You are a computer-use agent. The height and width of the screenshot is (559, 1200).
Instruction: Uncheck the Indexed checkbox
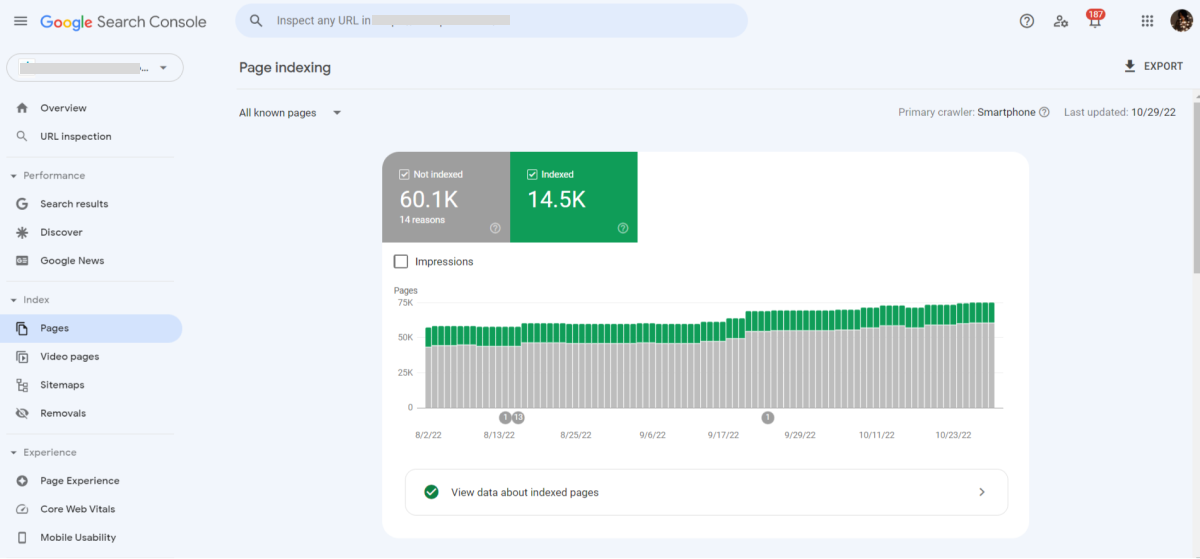[533, 174]
